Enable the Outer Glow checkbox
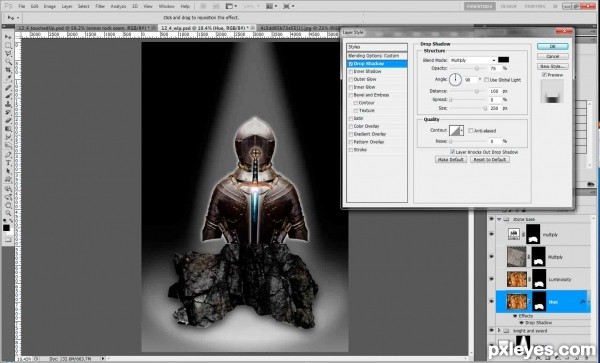 [351, 80]
